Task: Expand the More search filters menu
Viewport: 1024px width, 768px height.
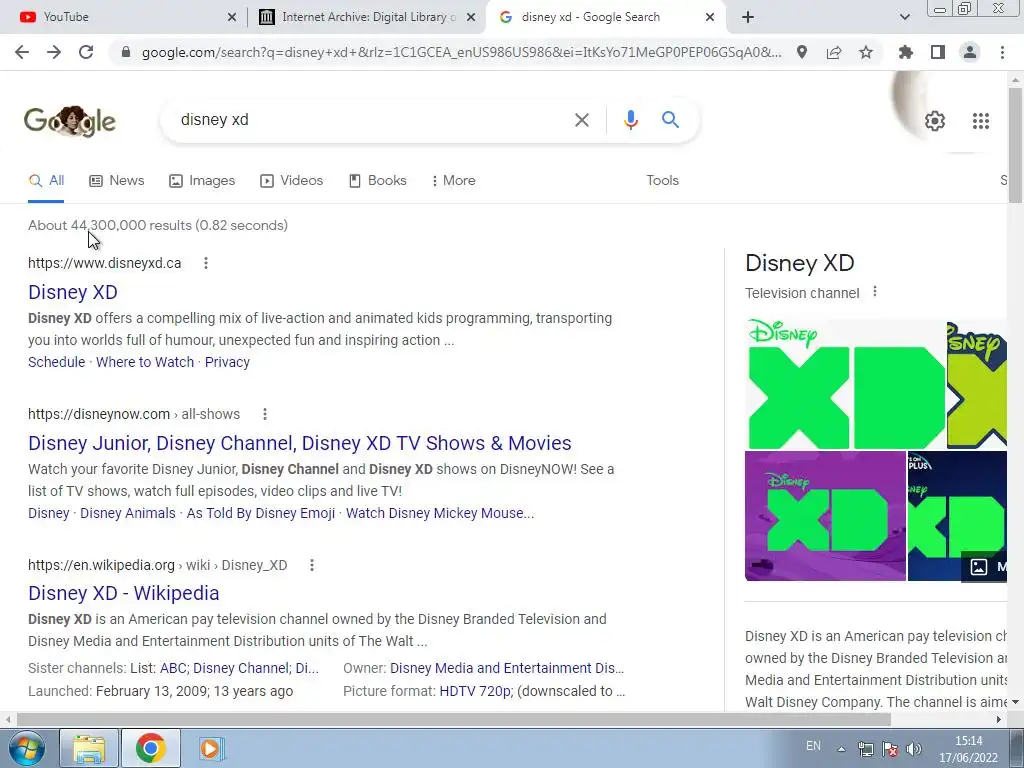Action: pos(453,180)
